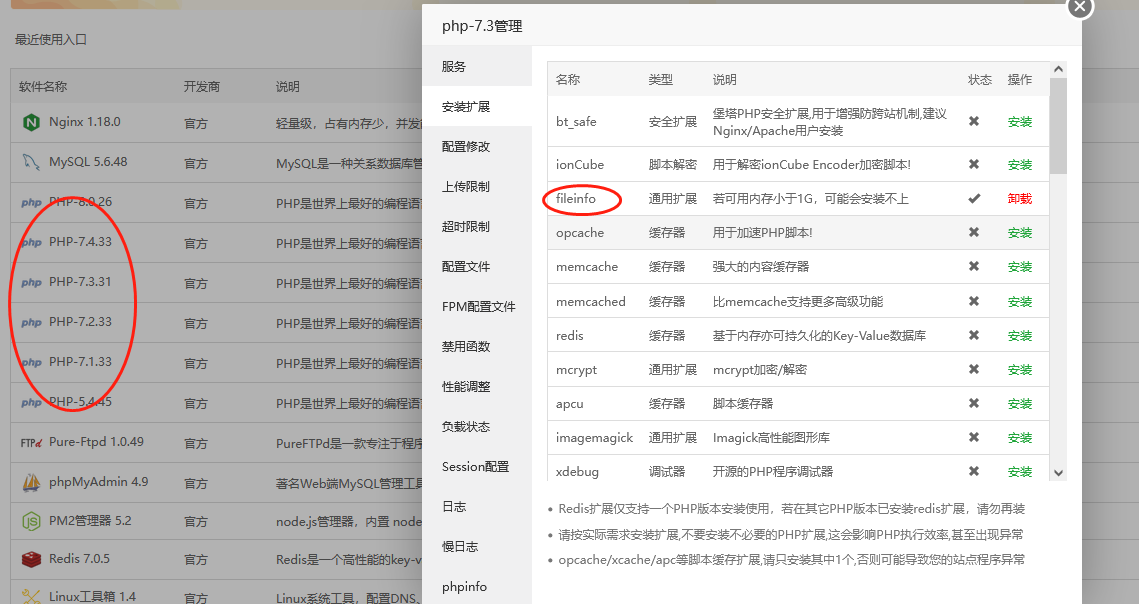Screen dimensions: 1139x604
Task: Click the 名称 column header in dialog
Action: click(x=568, y=79)
